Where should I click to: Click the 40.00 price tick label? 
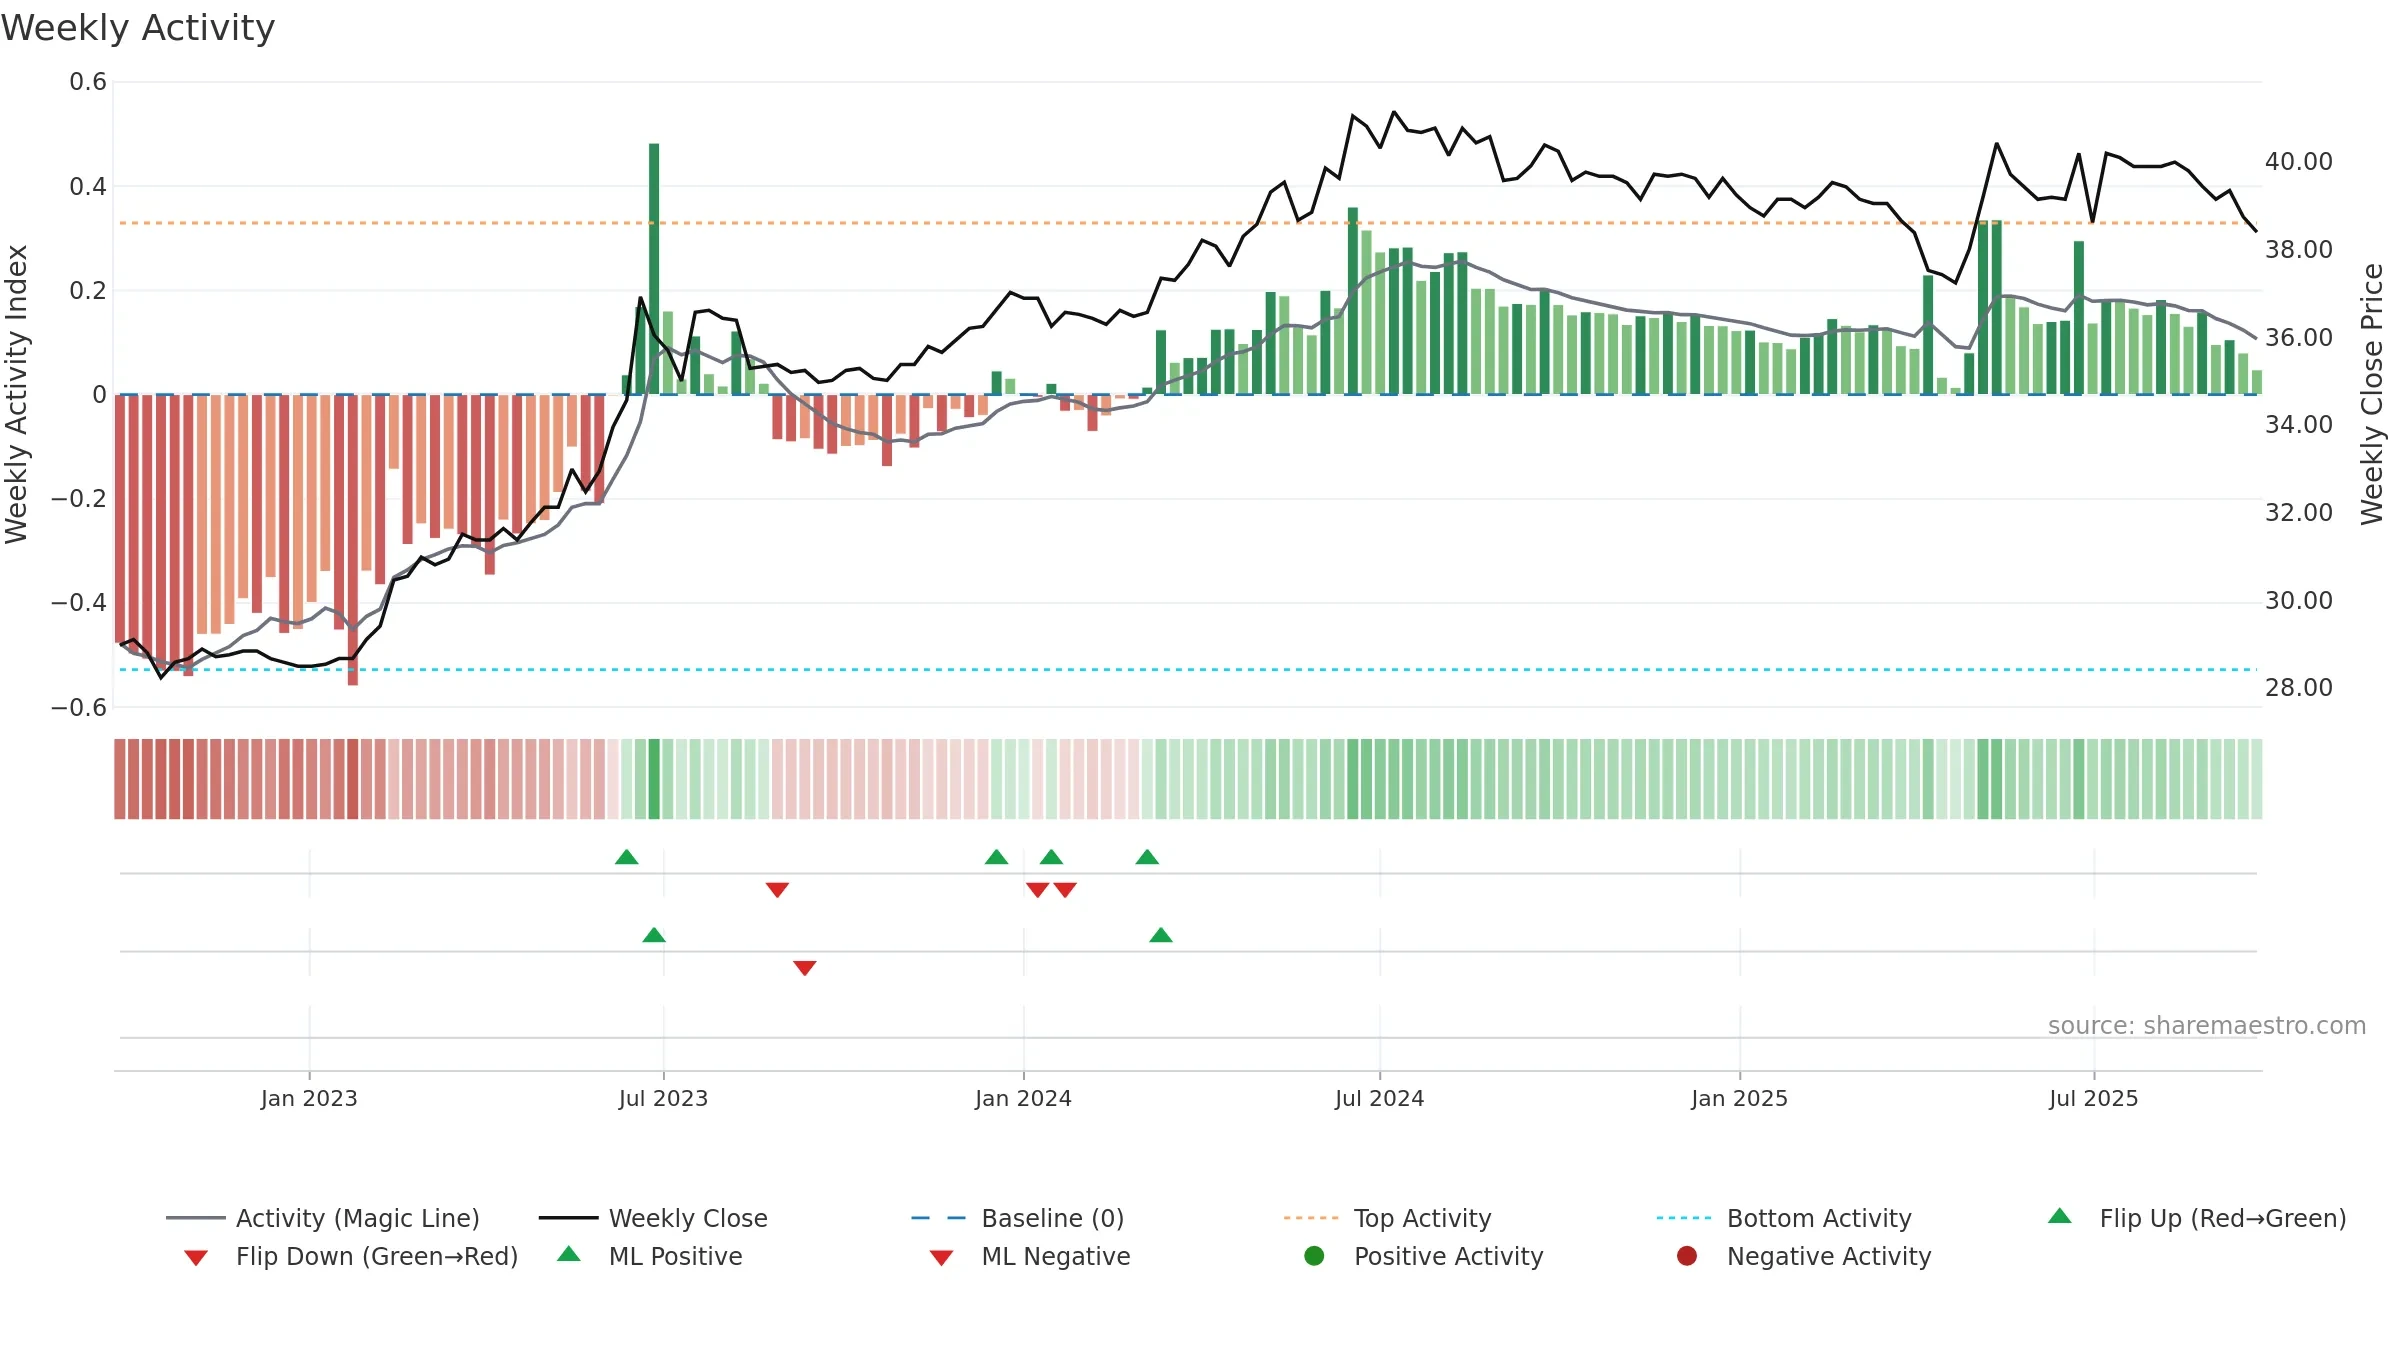click(2298, 162)
